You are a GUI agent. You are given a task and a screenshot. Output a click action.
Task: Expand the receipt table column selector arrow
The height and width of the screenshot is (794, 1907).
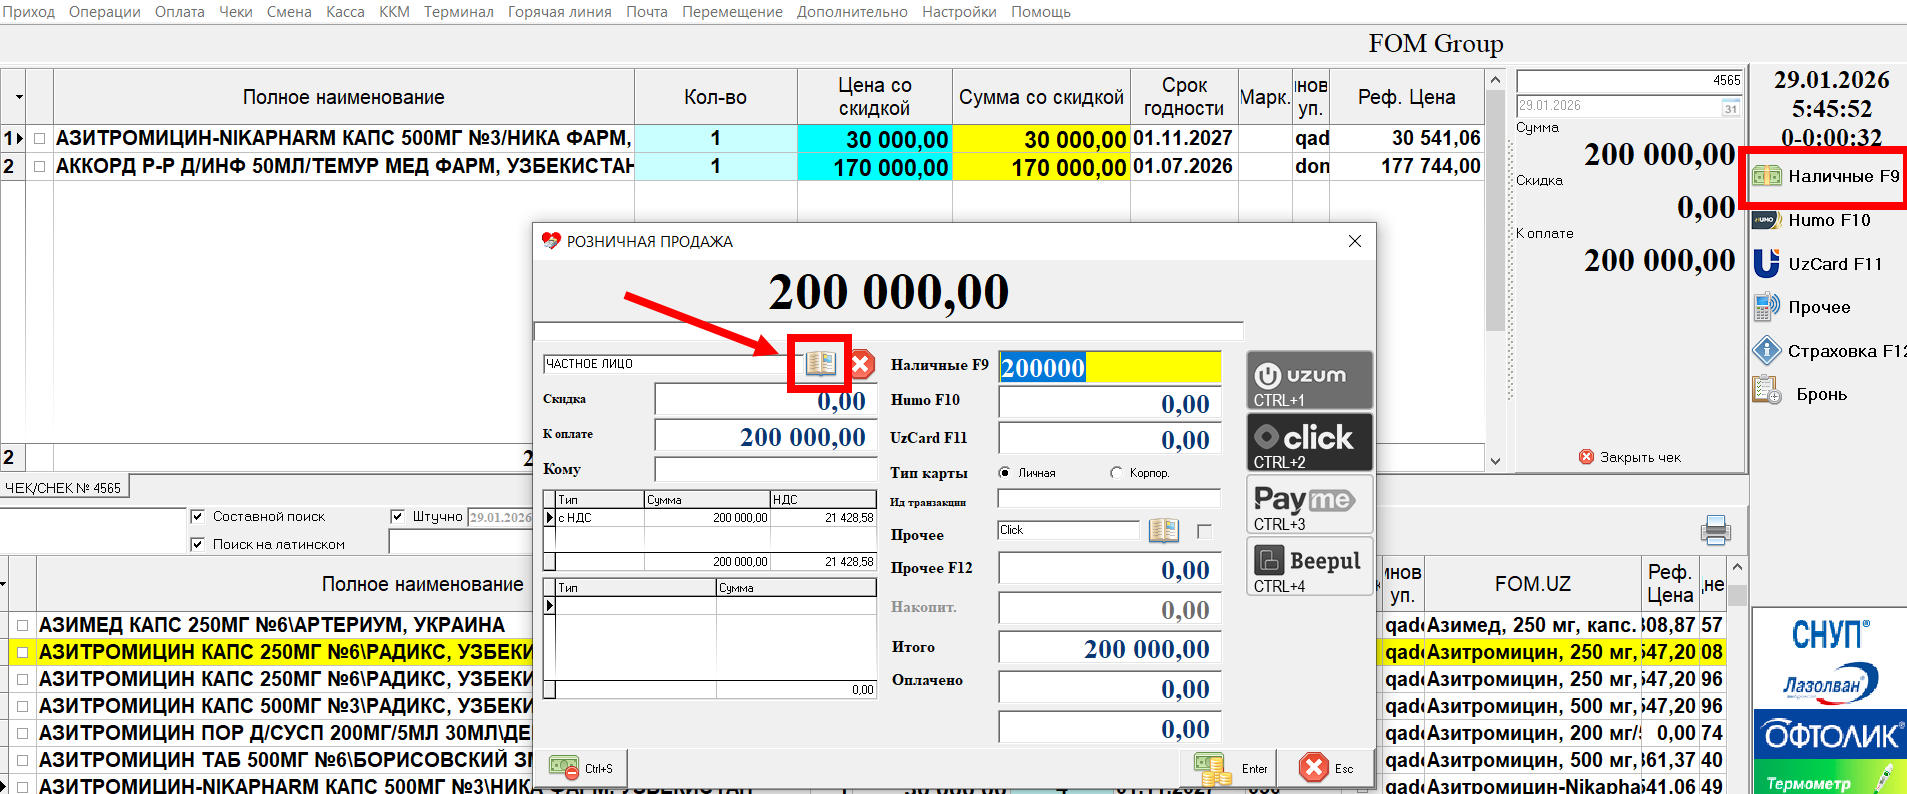19,98
